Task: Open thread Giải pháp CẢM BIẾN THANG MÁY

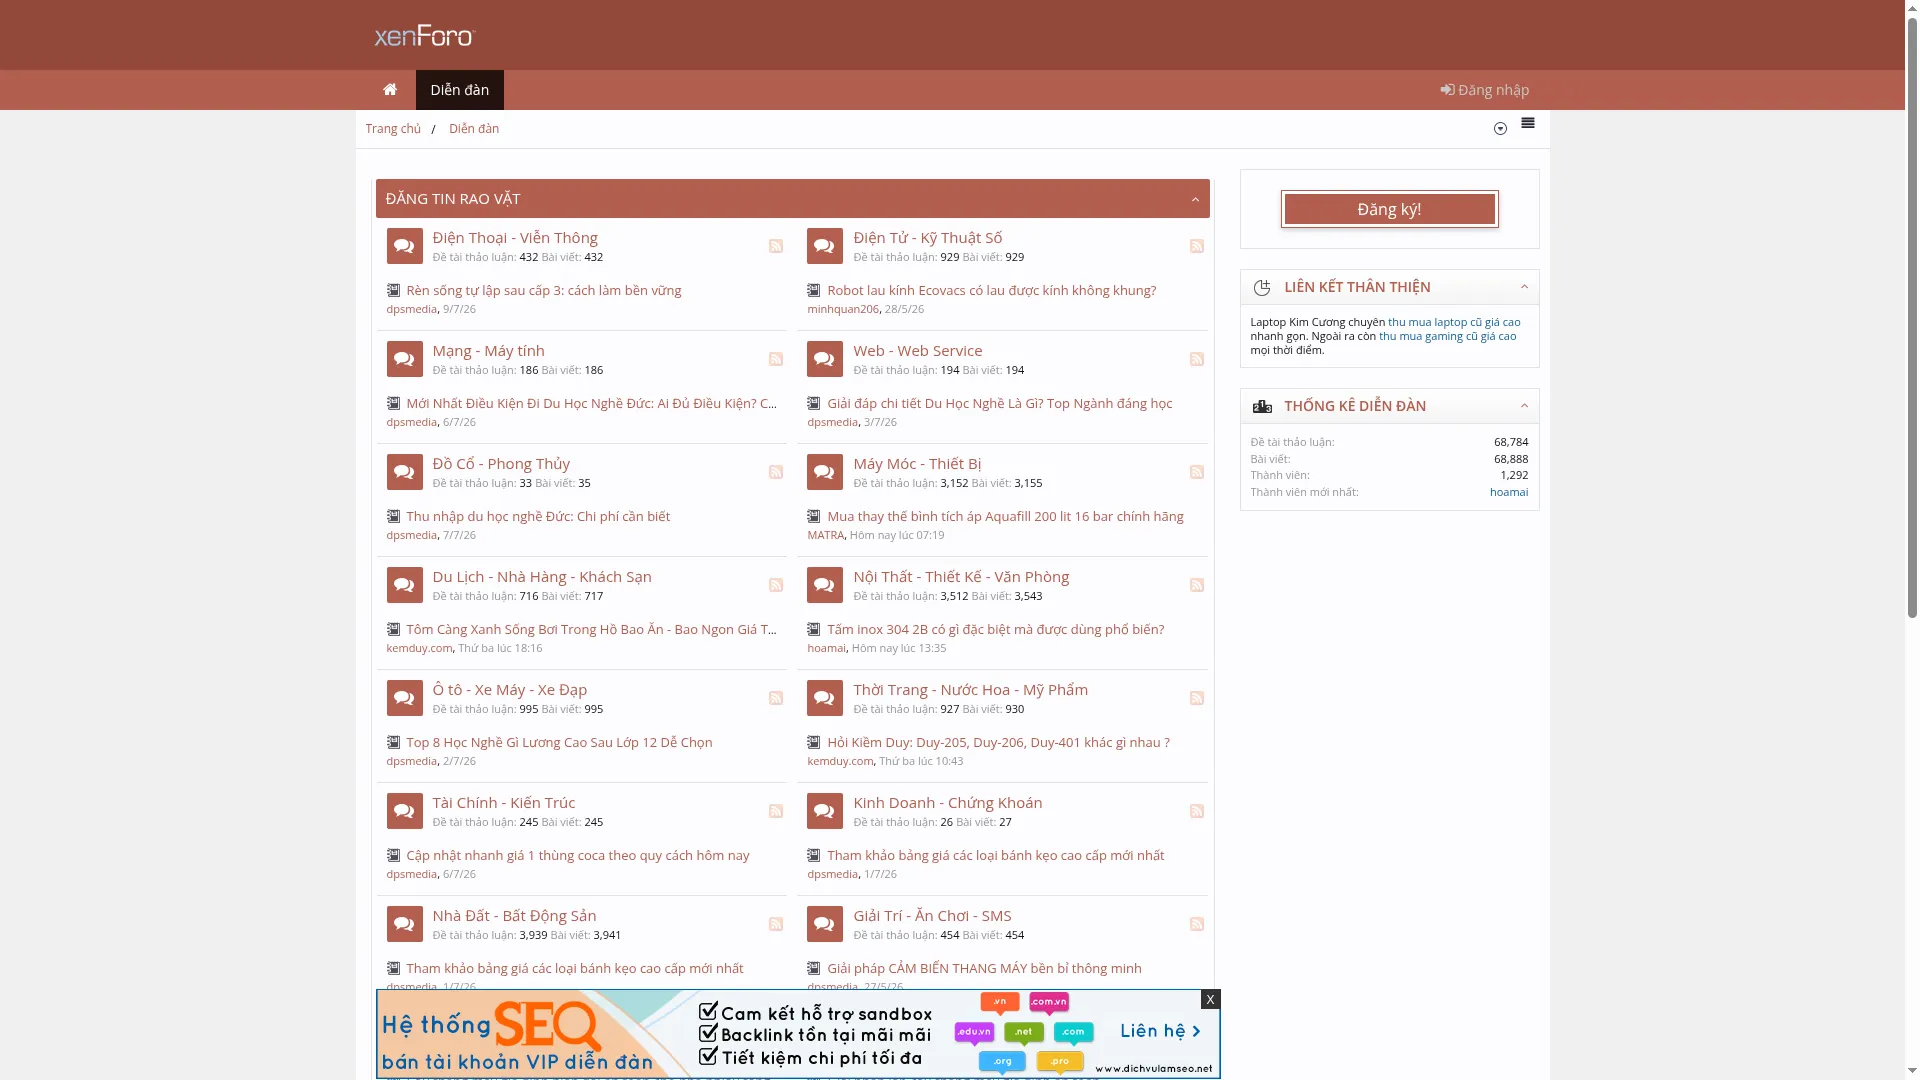Action: [984, 969]
